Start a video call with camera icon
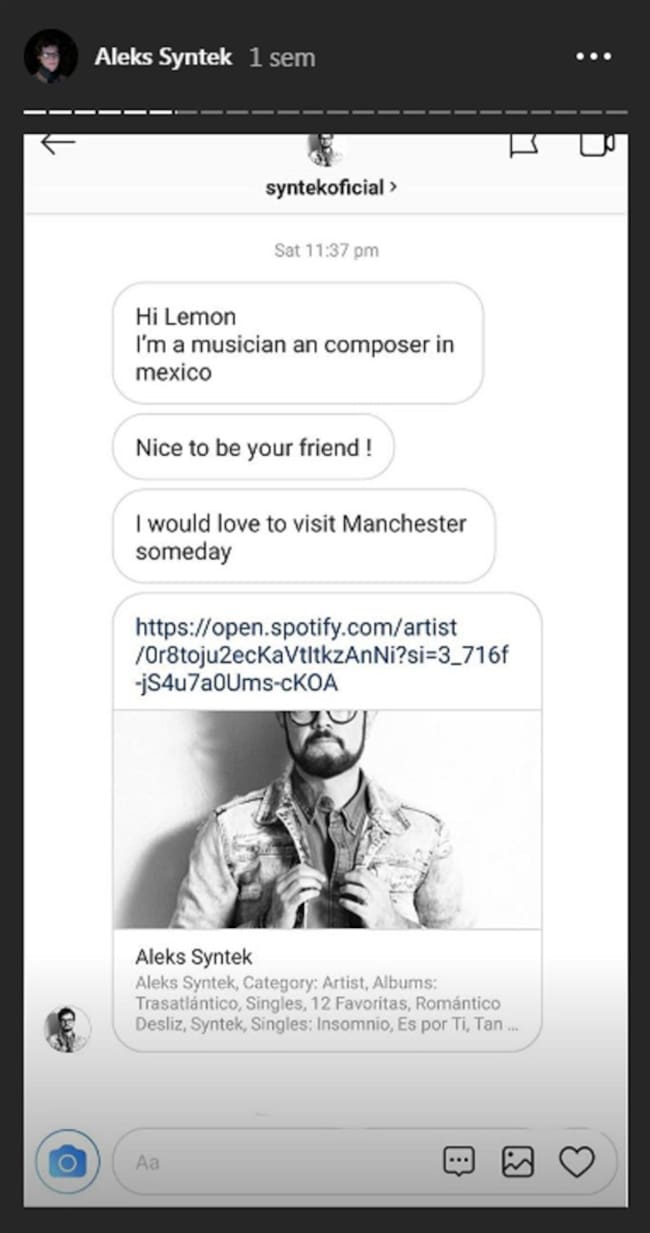Screen dimensions: 650x1233 596,145
